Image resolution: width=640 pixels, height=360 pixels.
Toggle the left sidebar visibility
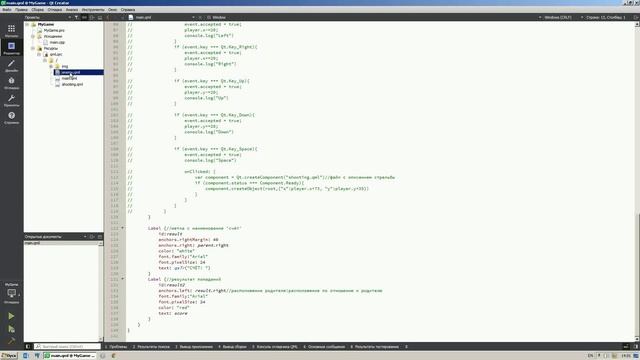(x=28, y=347)
